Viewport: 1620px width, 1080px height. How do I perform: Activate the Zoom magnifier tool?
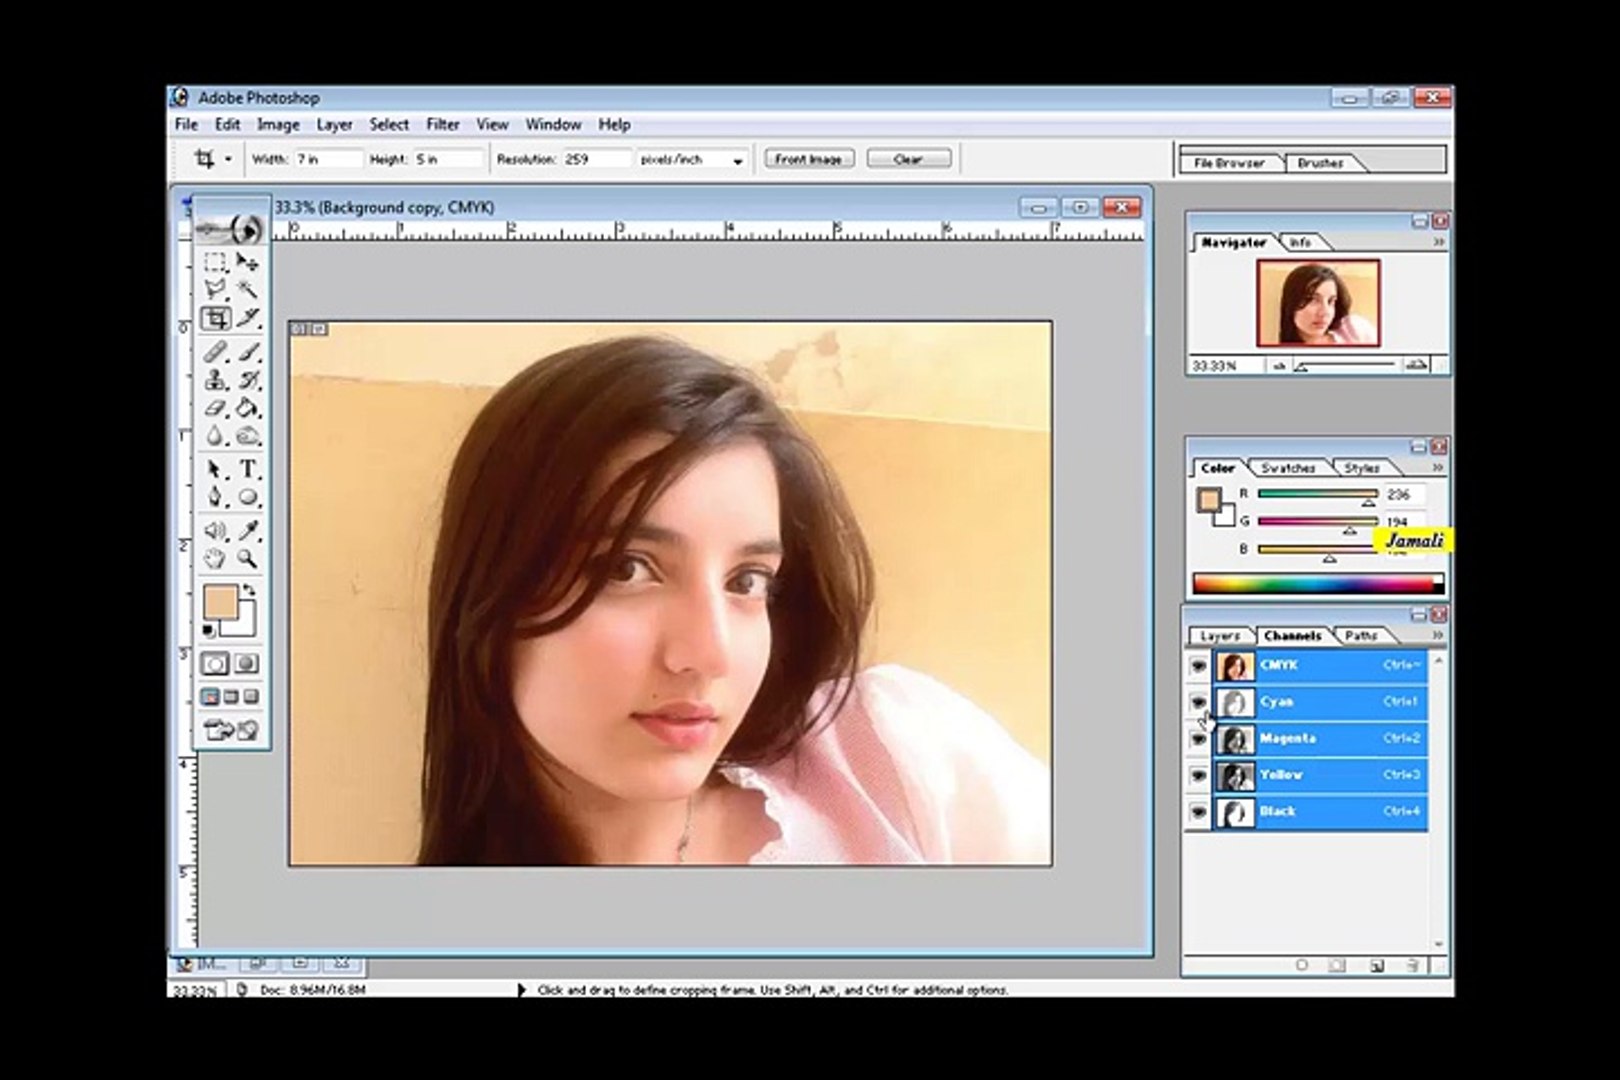247,560
